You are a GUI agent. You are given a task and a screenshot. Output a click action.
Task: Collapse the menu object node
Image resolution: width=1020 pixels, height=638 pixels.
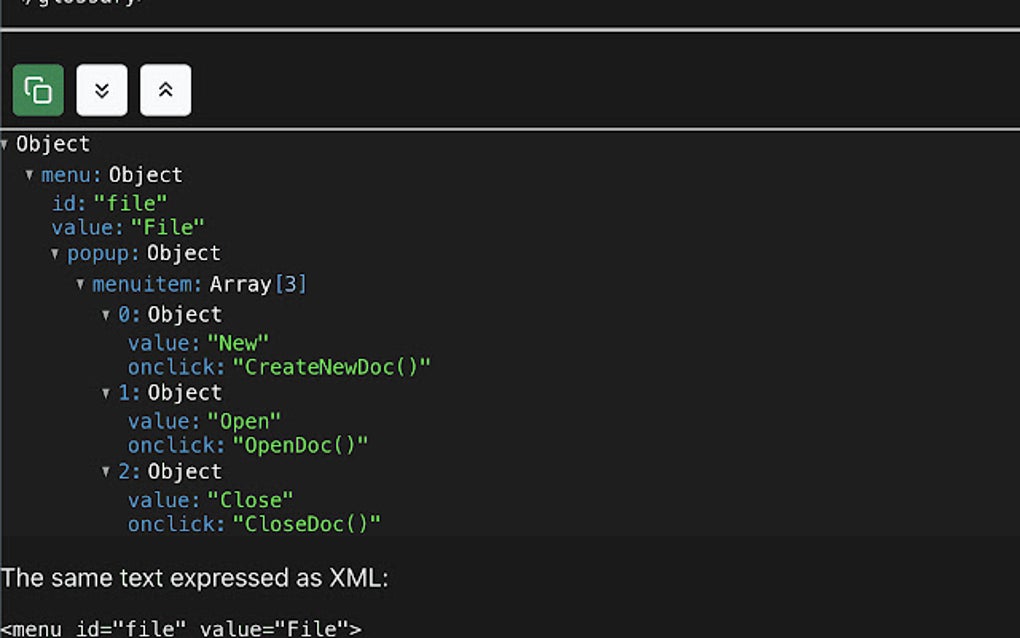[30, 175]
